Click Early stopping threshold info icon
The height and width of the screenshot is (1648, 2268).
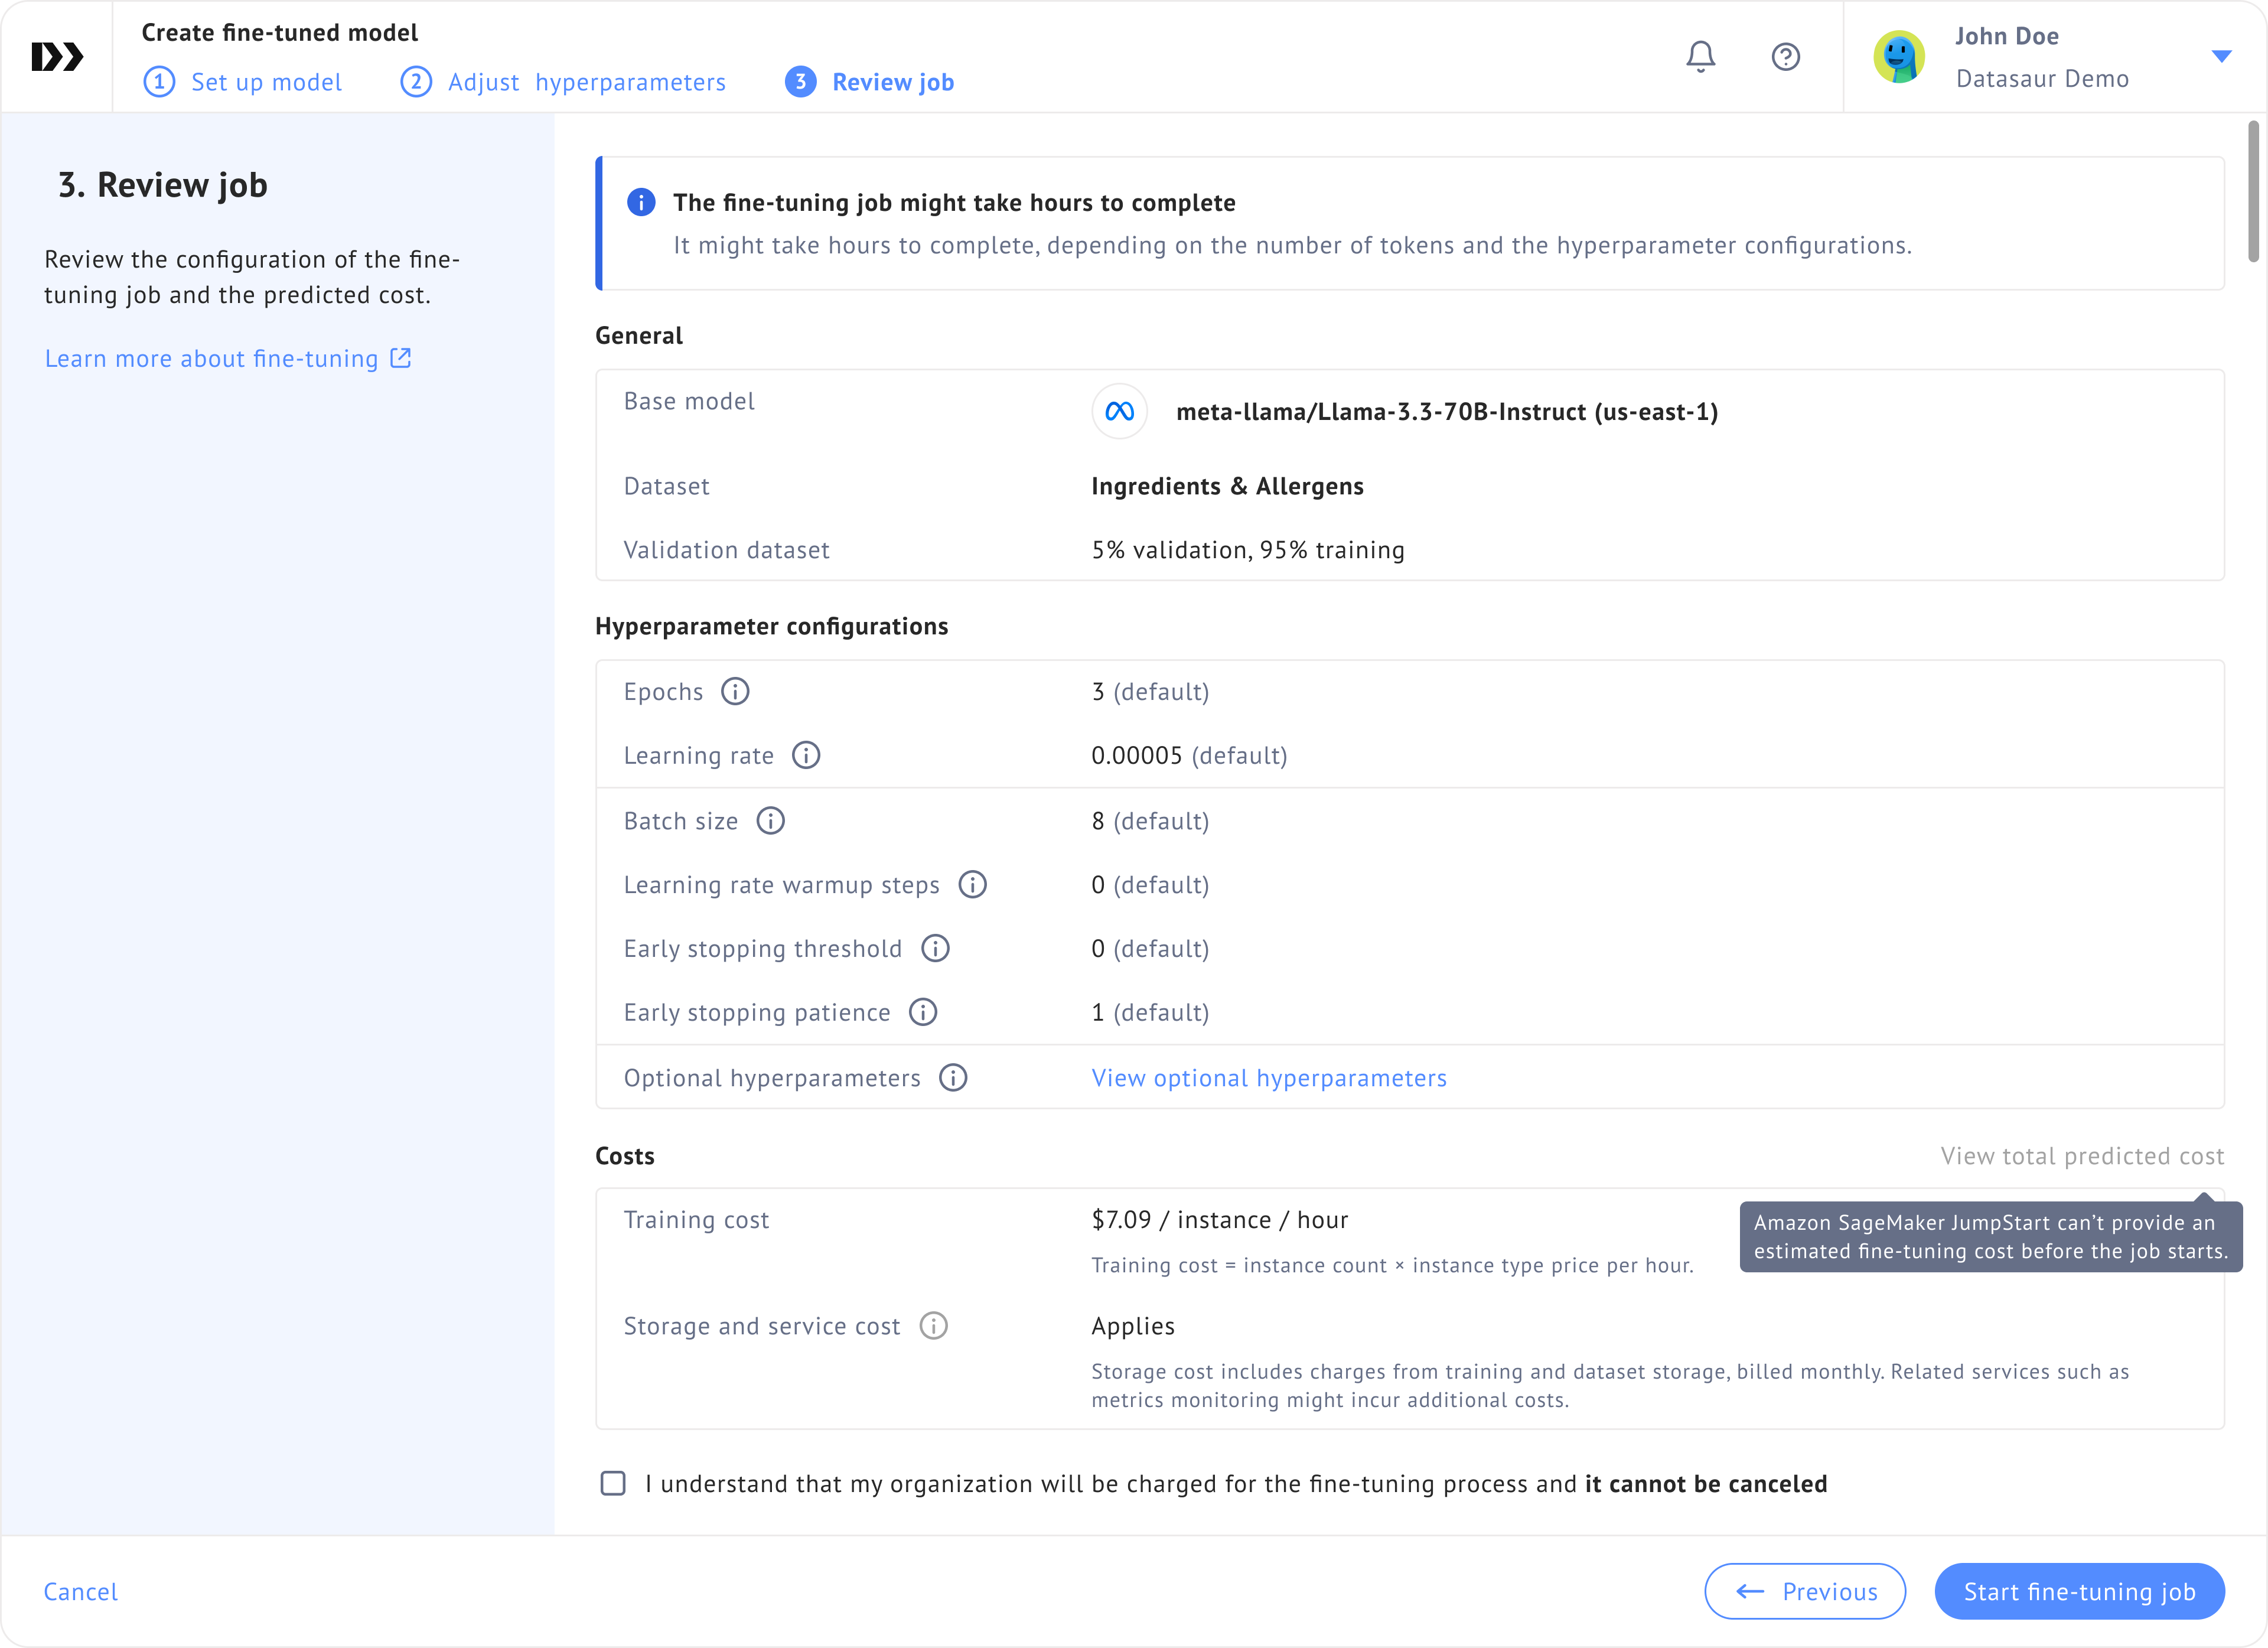click(x=935, y=949)
